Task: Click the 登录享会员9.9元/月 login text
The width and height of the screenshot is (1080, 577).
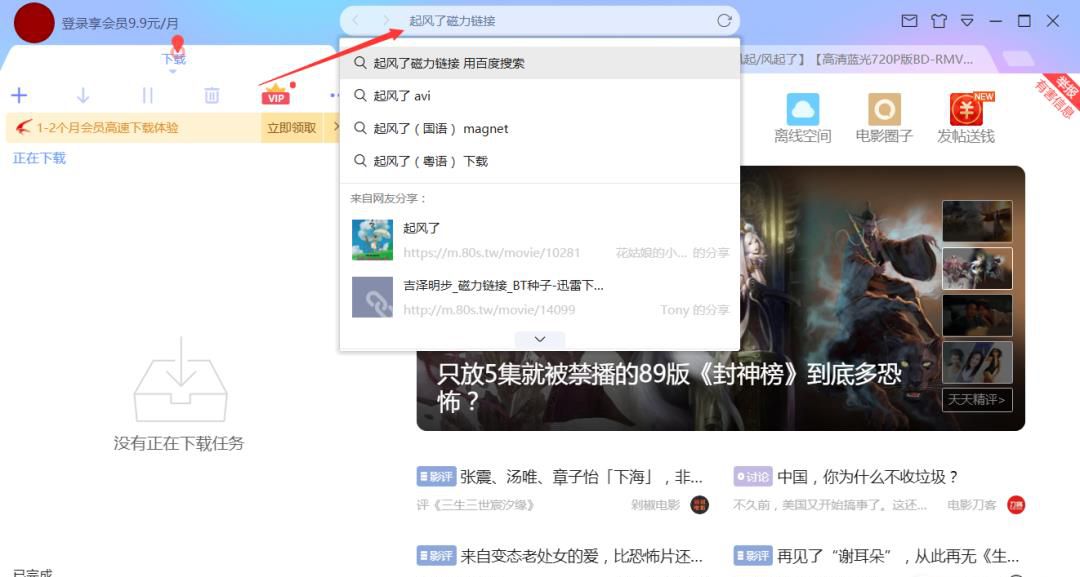Action: (120, 23)
